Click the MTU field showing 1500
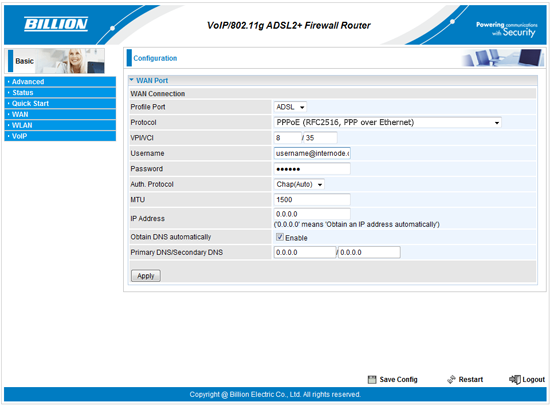The image size is (550, 406). 312,200
